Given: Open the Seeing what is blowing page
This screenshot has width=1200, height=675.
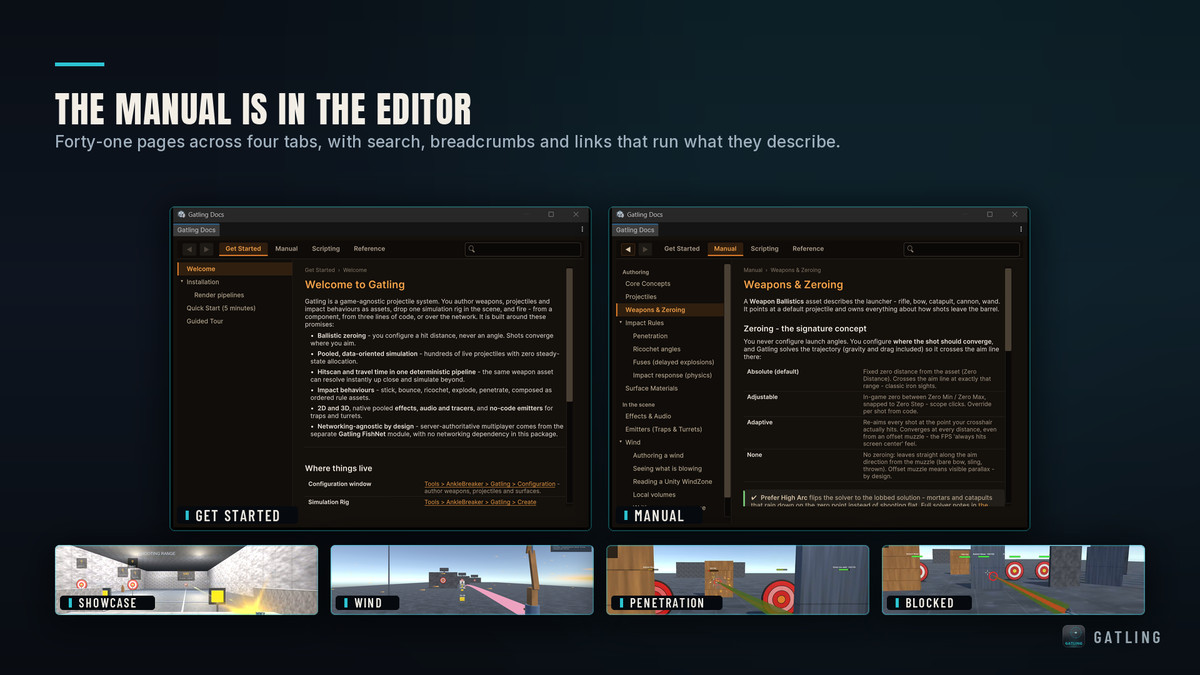Looking at the screenshot, I should coord(667,468).
